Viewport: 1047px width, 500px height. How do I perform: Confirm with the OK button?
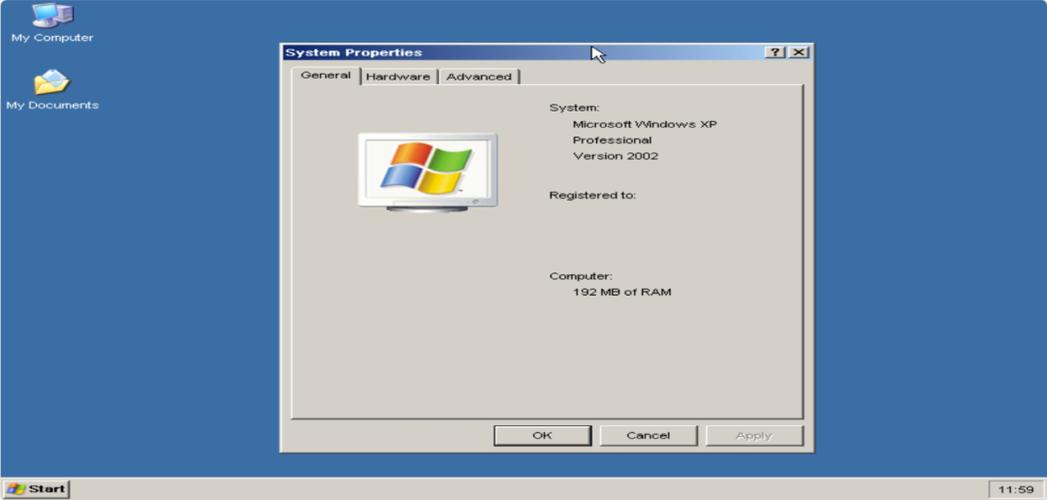pos(542,435)
